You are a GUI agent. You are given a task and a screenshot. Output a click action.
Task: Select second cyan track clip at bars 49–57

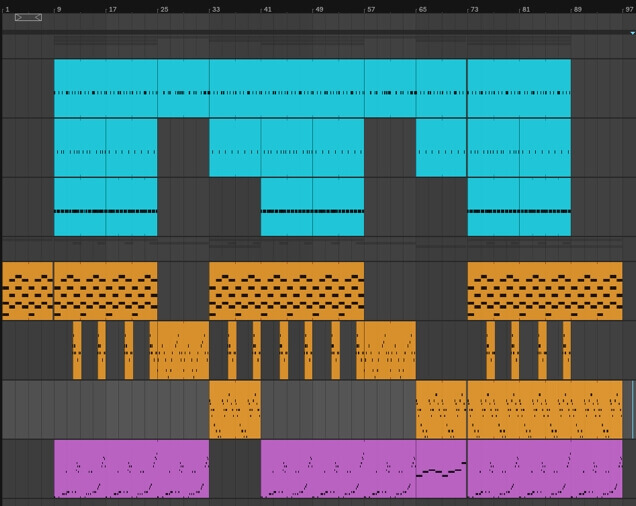coord(338,148)
